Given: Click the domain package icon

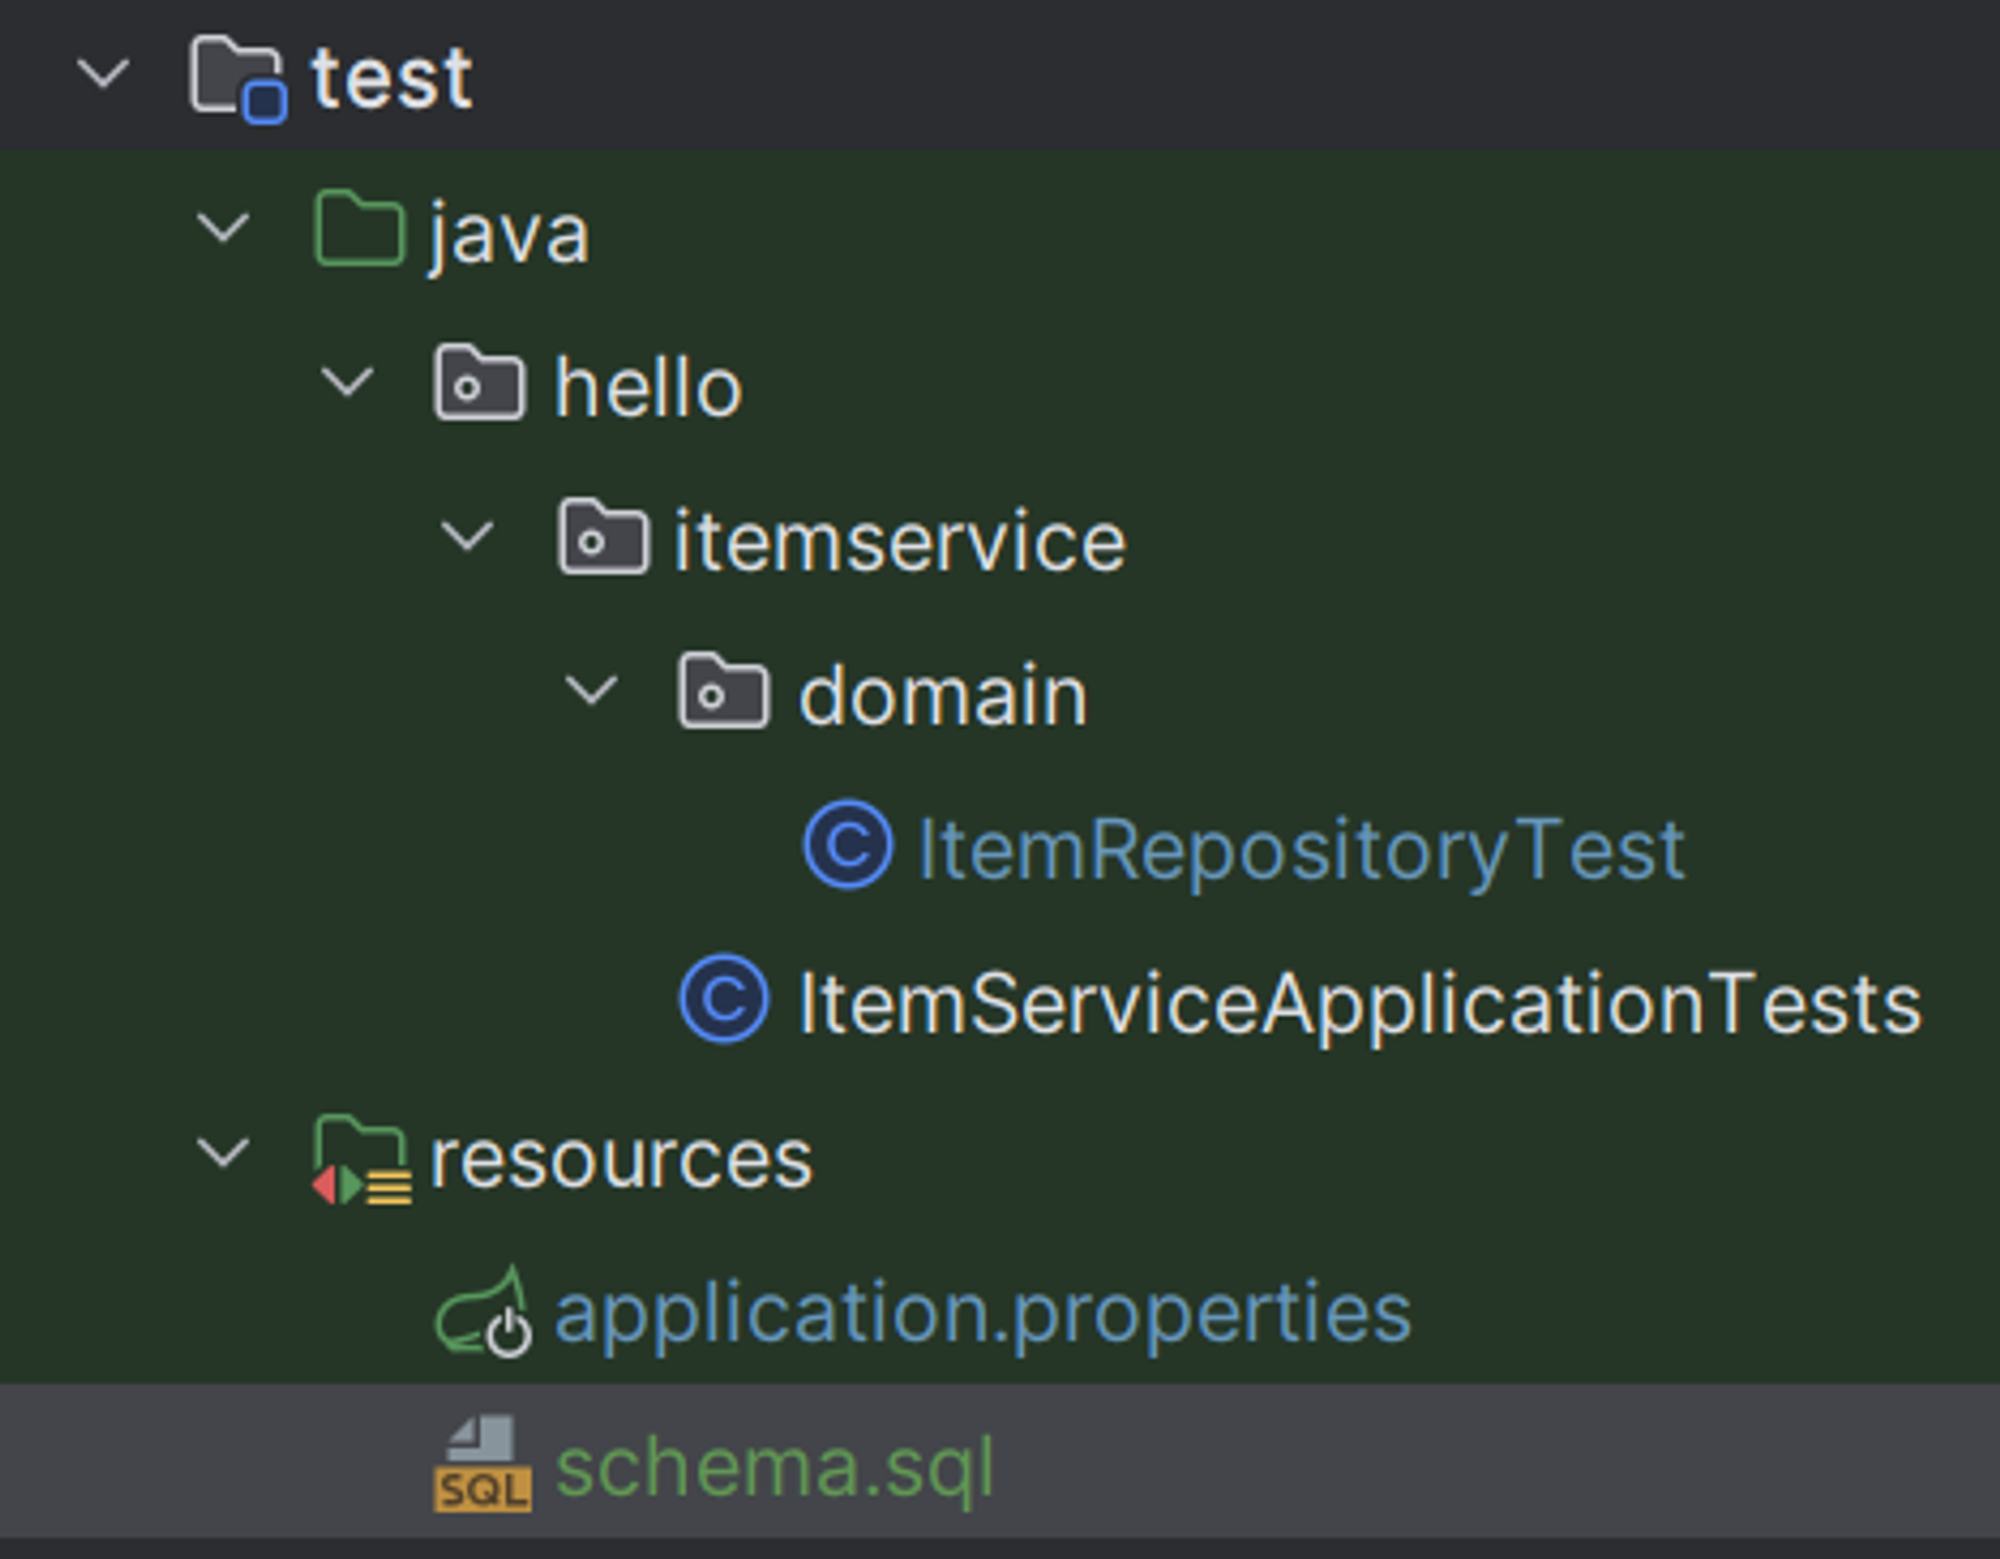Looking at the screenshot, I should (724, 692).
